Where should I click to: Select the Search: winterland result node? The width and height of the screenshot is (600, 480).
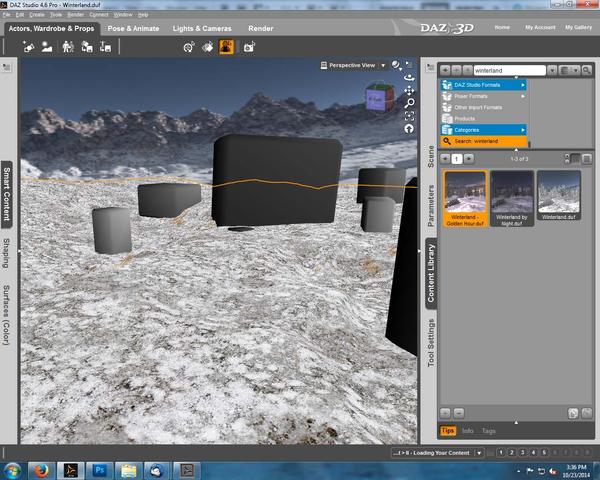[x=484, y=141]
